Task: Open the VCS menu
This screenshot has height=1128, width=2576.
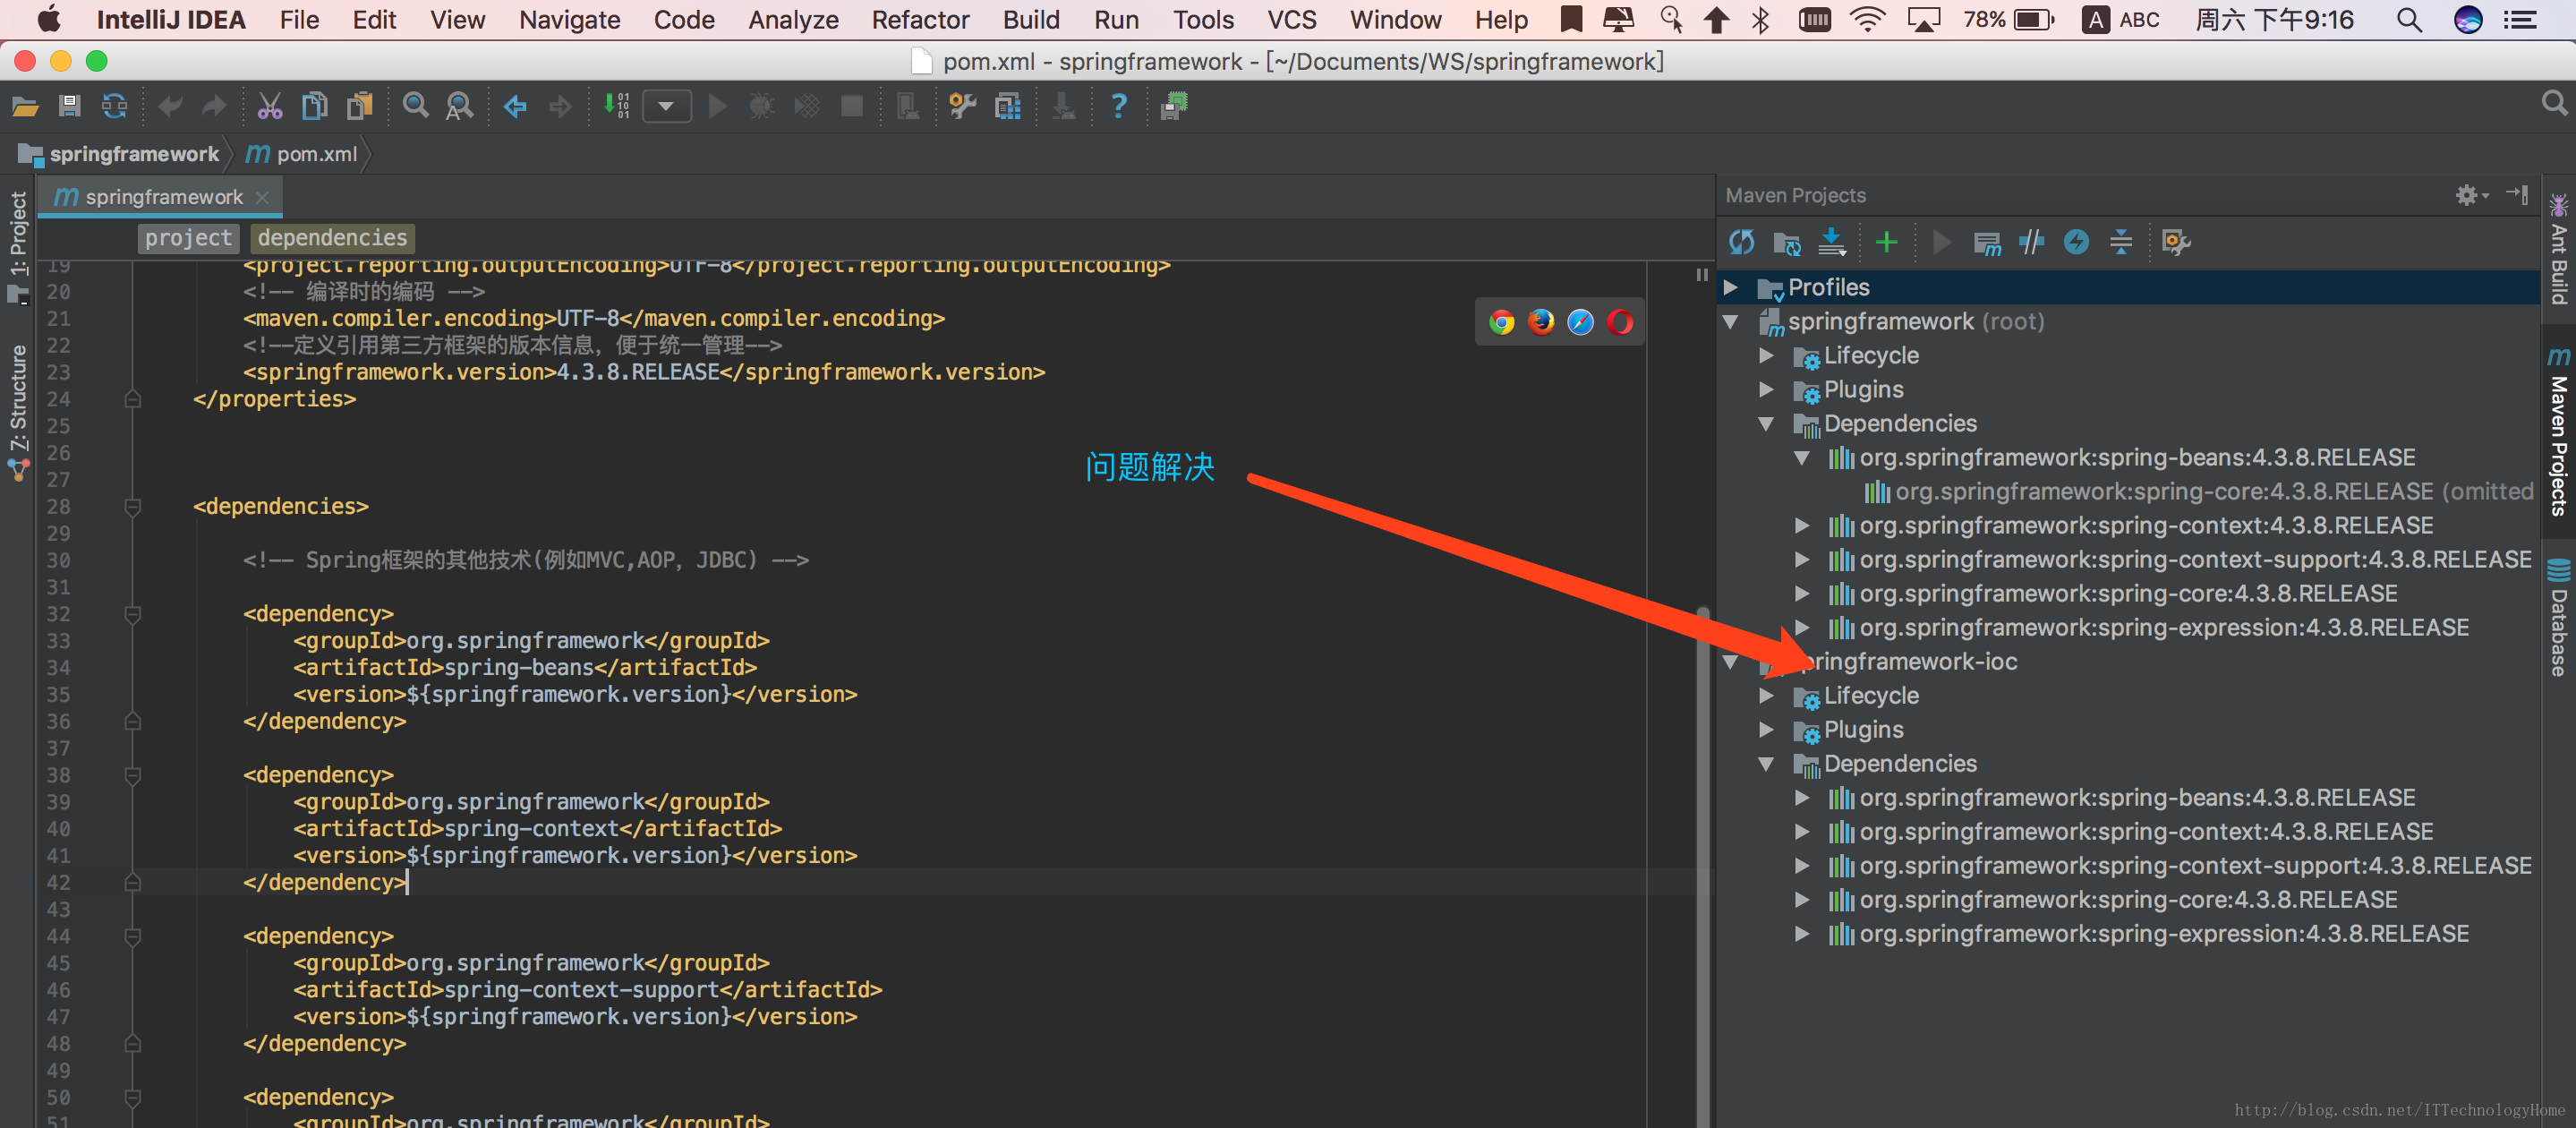Action: pyautogui.click(x=1292, y=20)
